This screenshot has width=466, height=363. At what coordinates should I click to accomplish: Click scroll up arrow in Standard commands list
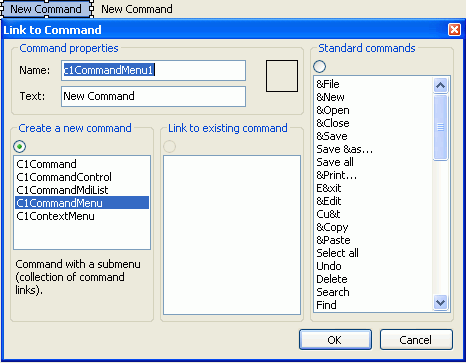coord(440,85)
